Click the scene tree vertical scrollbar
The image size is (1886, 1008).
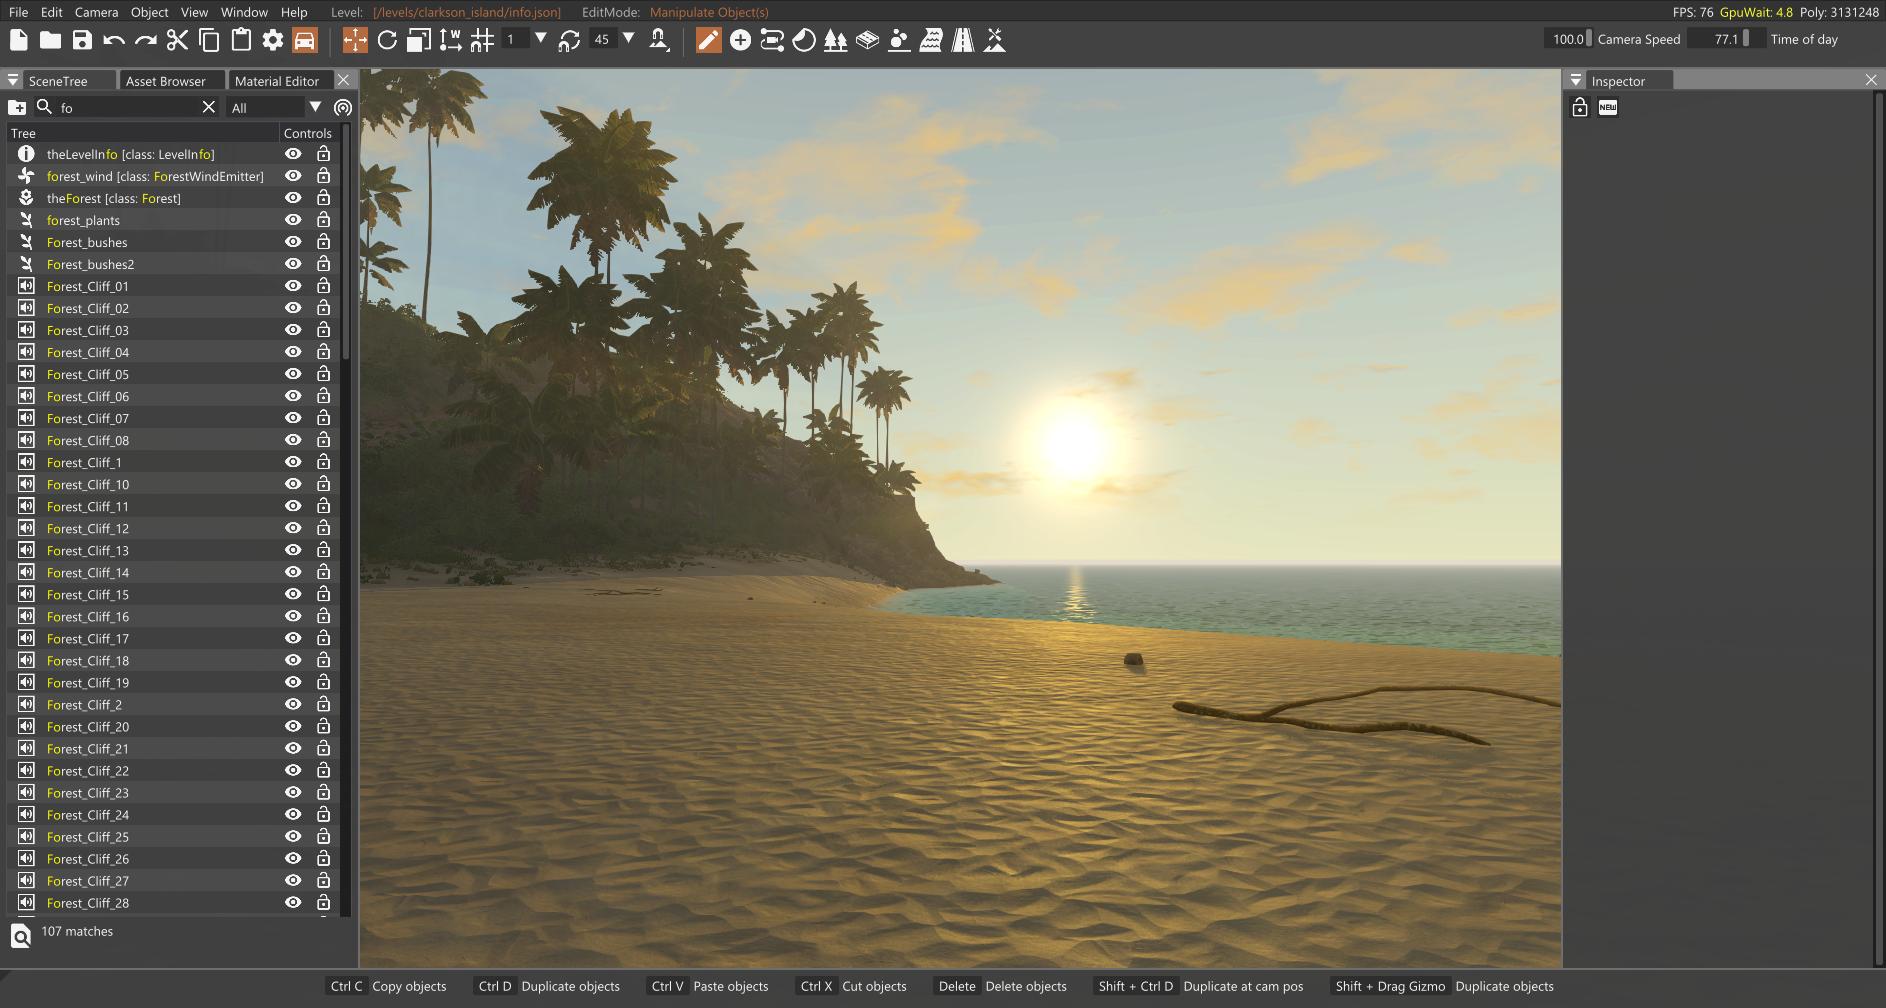click(346, 243)
